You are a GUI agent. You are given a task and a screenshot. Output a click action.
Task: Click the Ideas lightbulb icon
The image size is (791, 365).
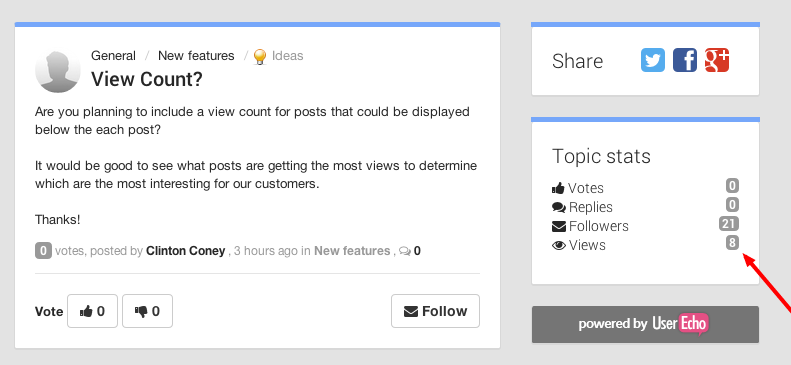tap(259, 56)
